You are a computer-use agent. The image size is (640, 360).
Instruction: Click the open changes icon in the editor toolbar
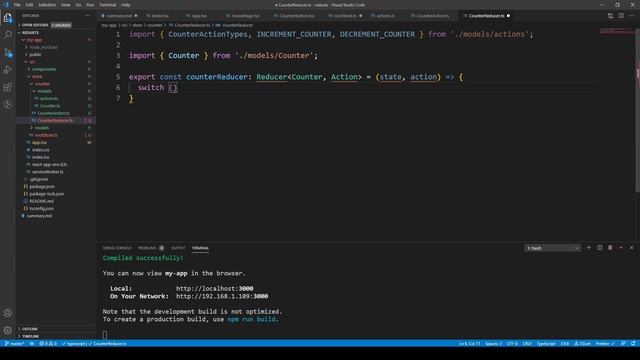610,16
